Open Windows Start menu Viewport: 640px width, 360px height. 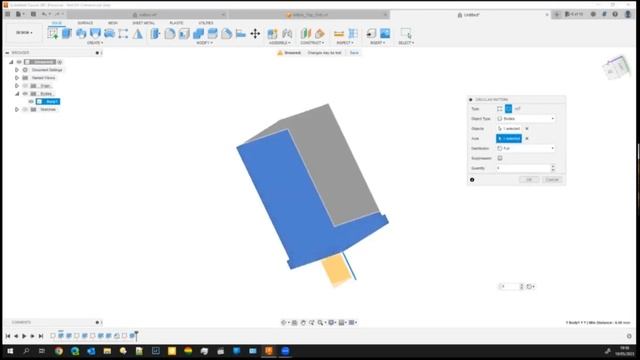10,351
